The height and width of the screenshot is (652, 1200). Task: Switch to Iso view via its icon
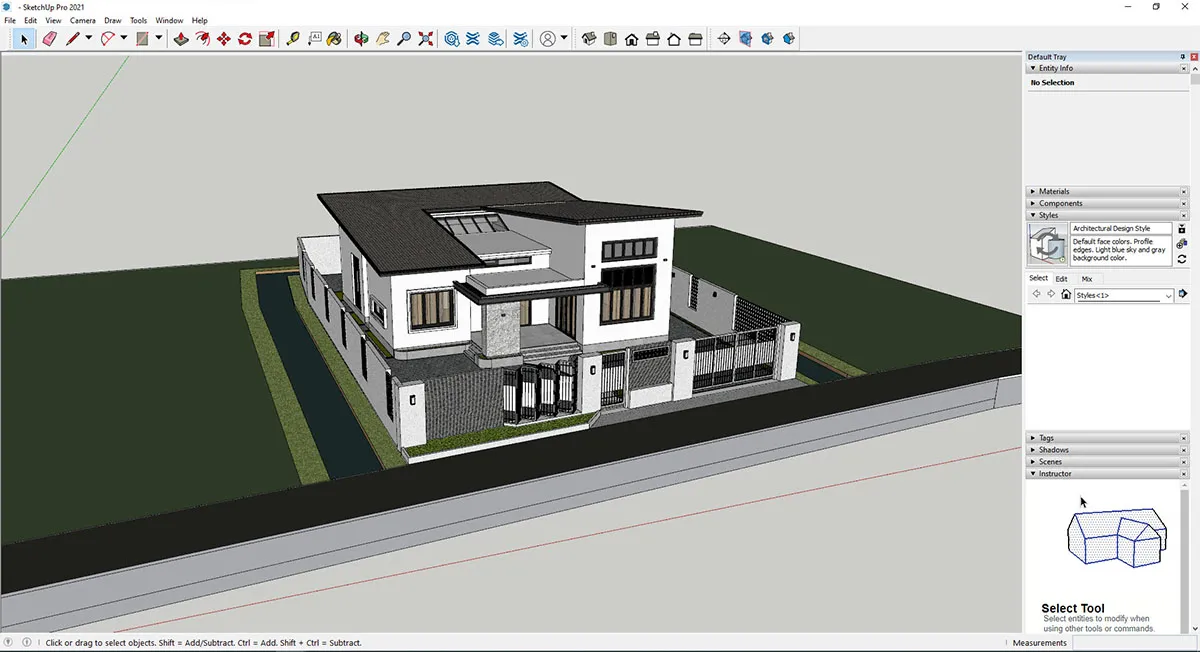[x=590, y=38]
